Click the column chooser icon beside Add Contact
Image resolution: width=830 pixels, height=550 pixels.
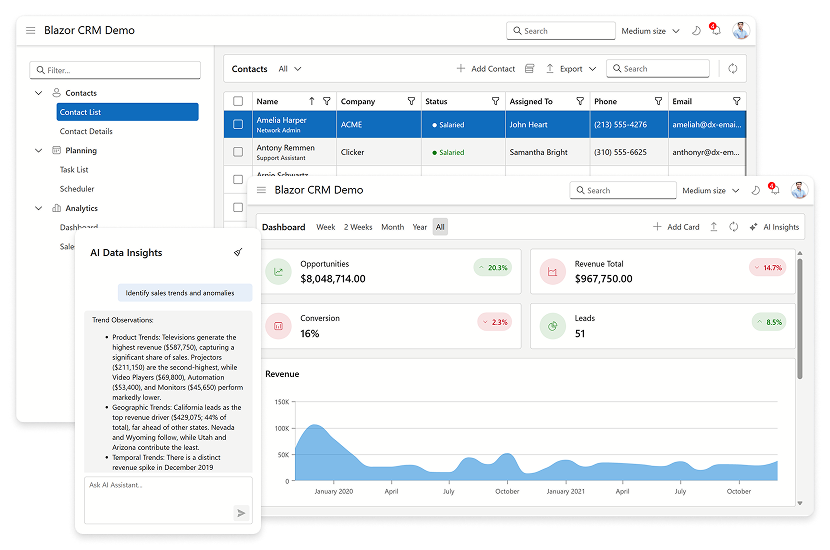529,69
